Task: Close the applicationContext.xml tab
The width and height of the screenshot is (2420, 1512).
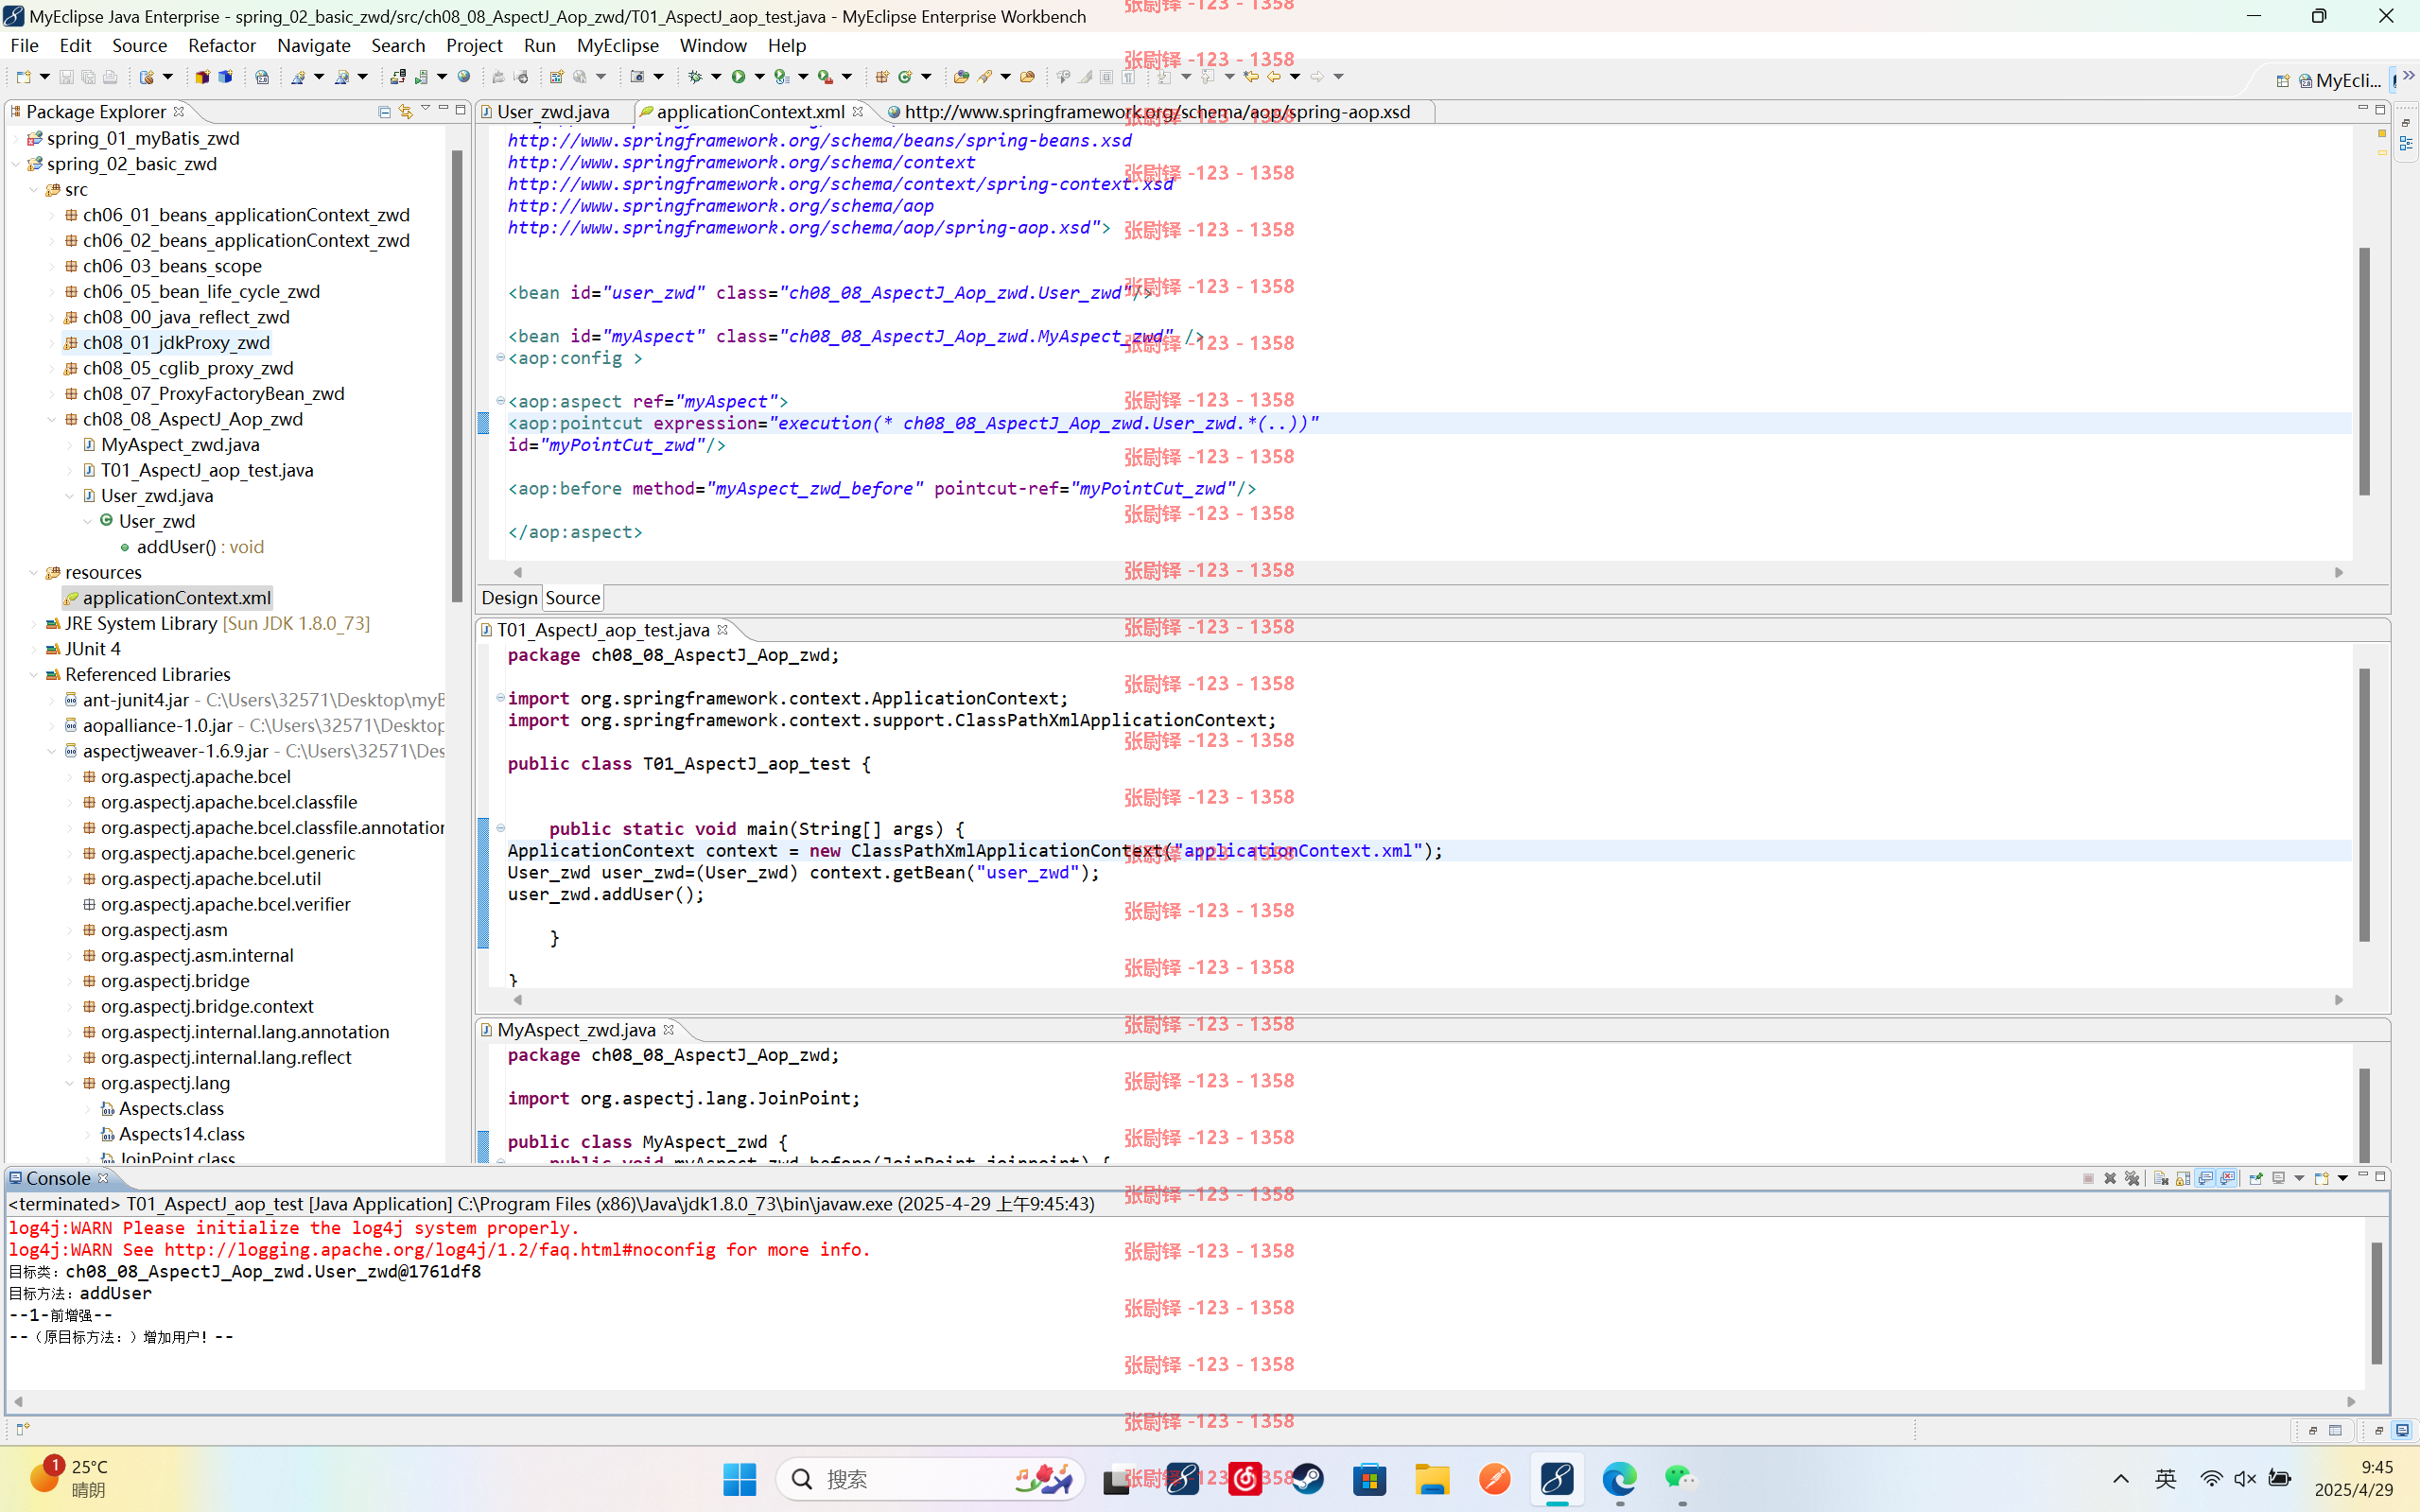Action: coord(858,112)
